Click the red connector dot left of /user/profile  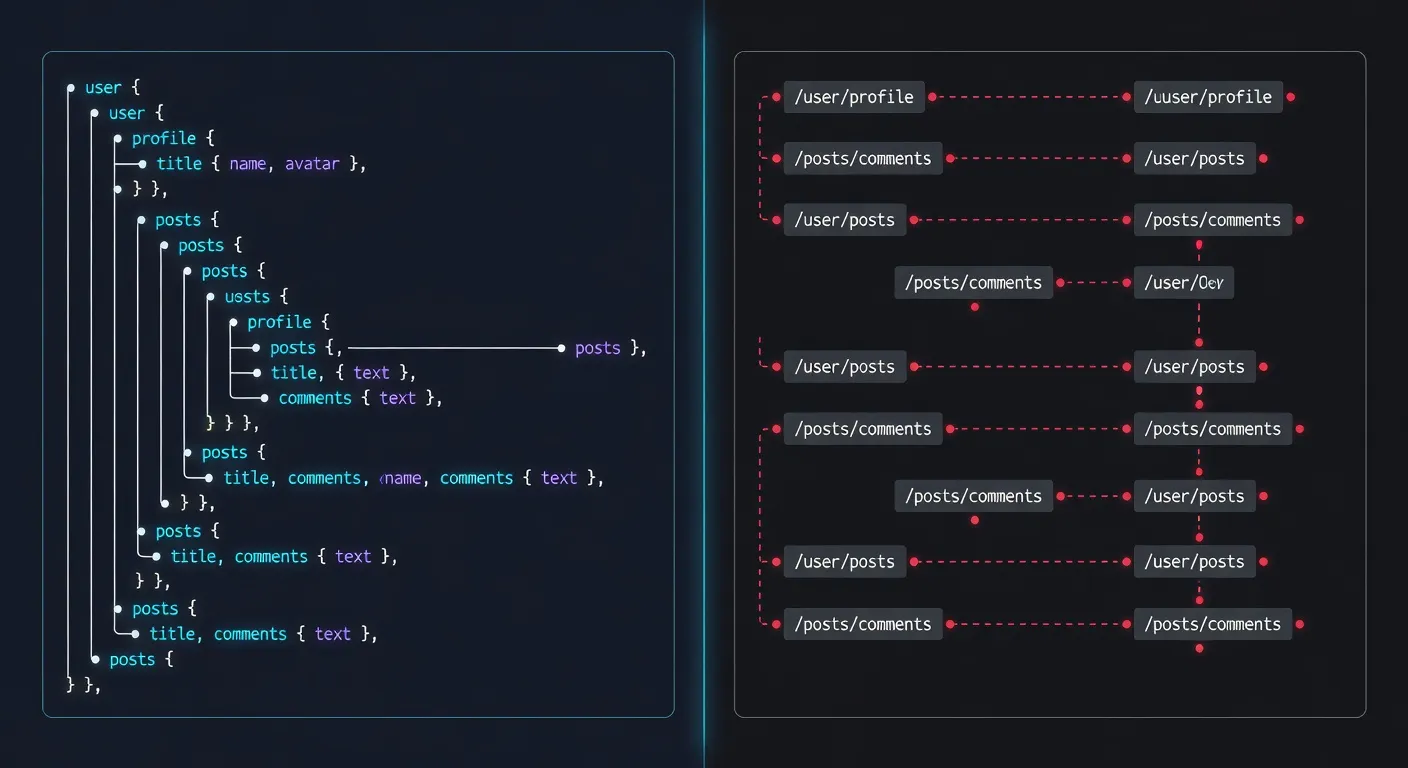775,97
